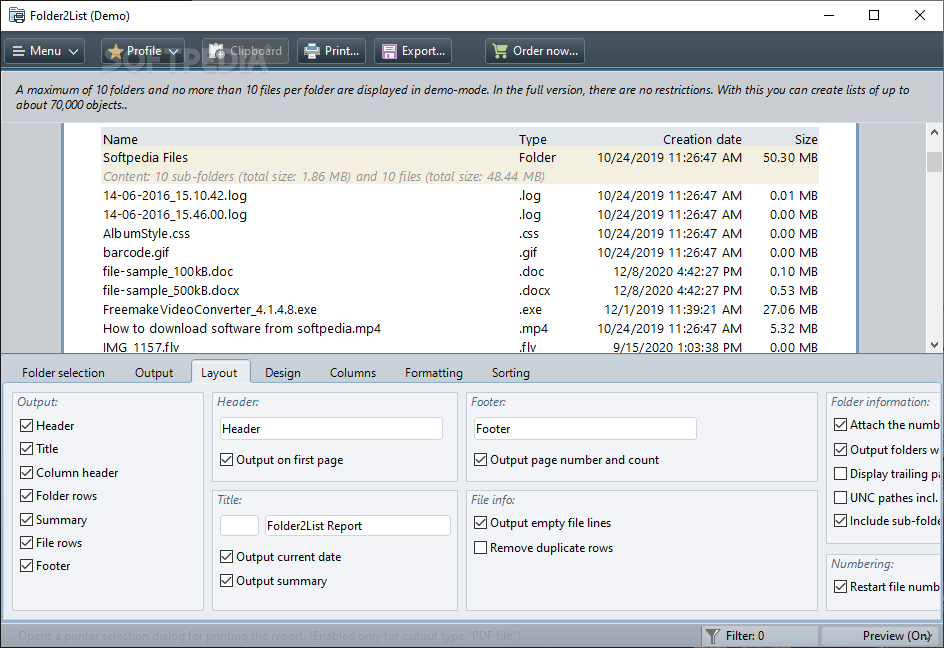Click the Folder2List Report title field
944x648 pixels.
[358, 526]
